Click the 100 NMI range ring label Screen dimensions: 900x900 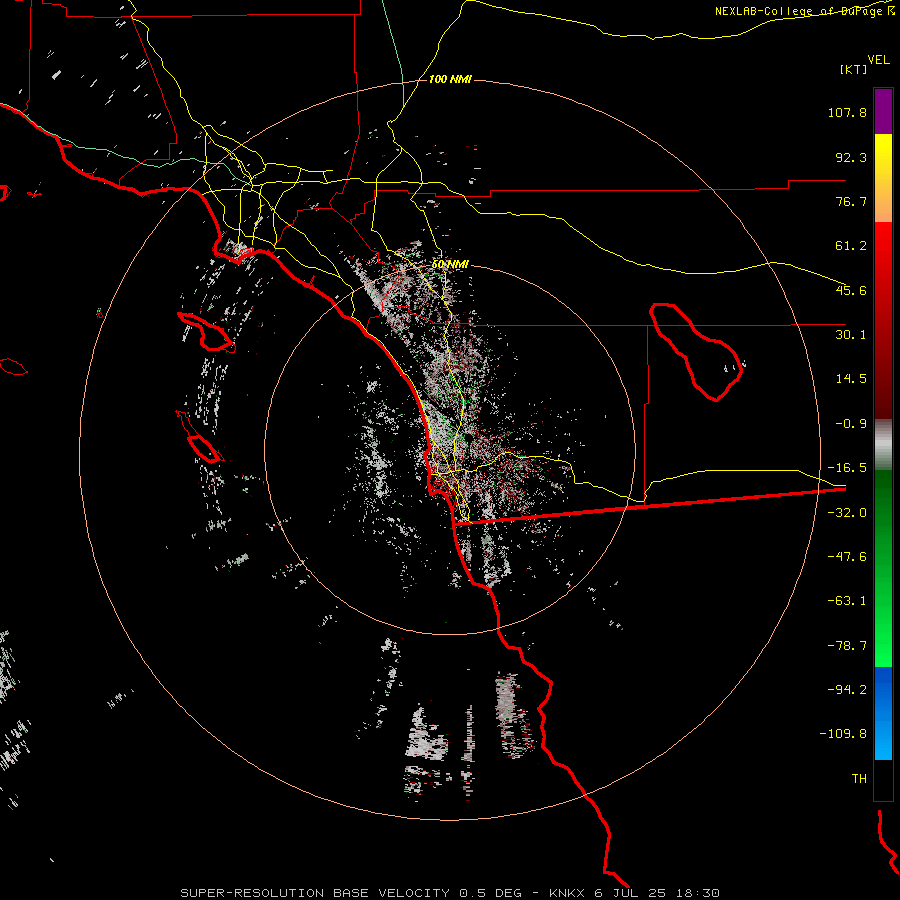click(450, 79)
